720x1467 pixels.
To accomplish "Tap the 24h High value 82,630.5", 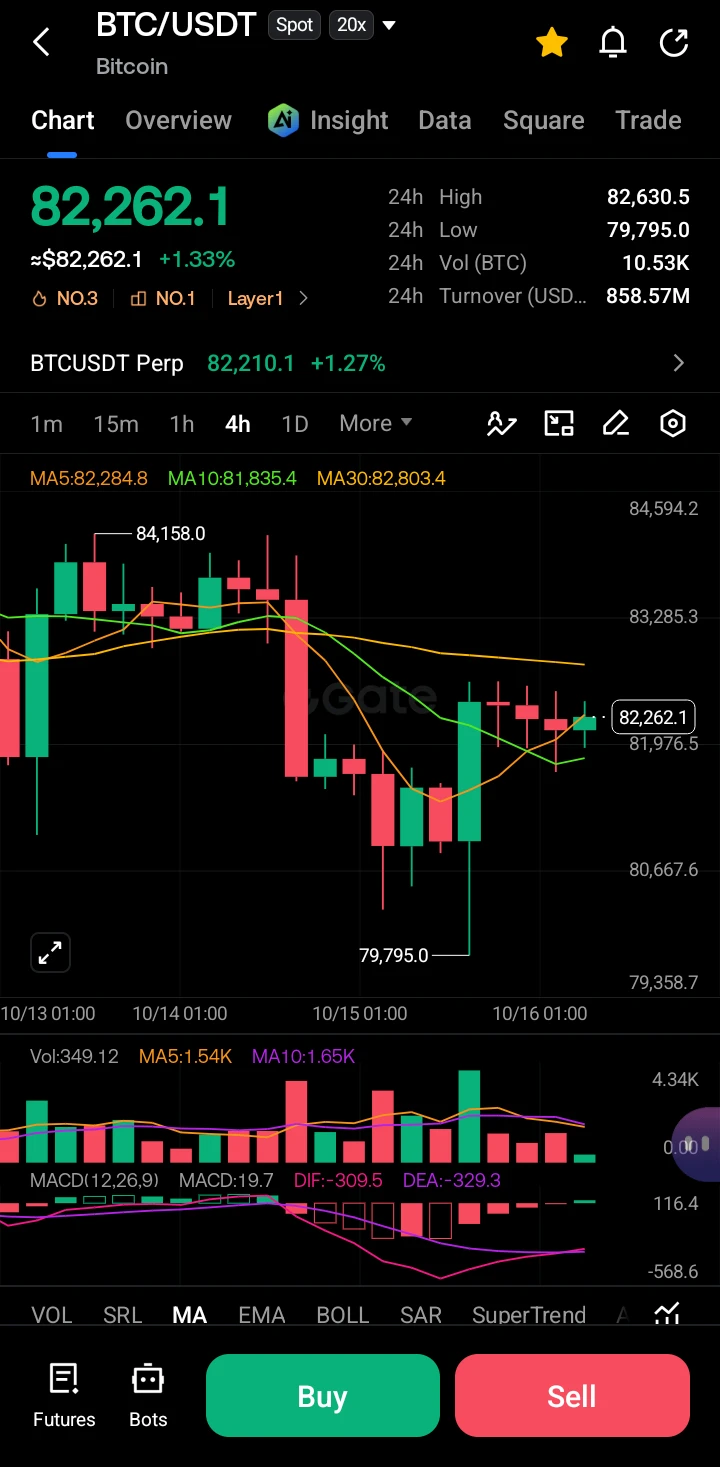I will click(648, 197).
